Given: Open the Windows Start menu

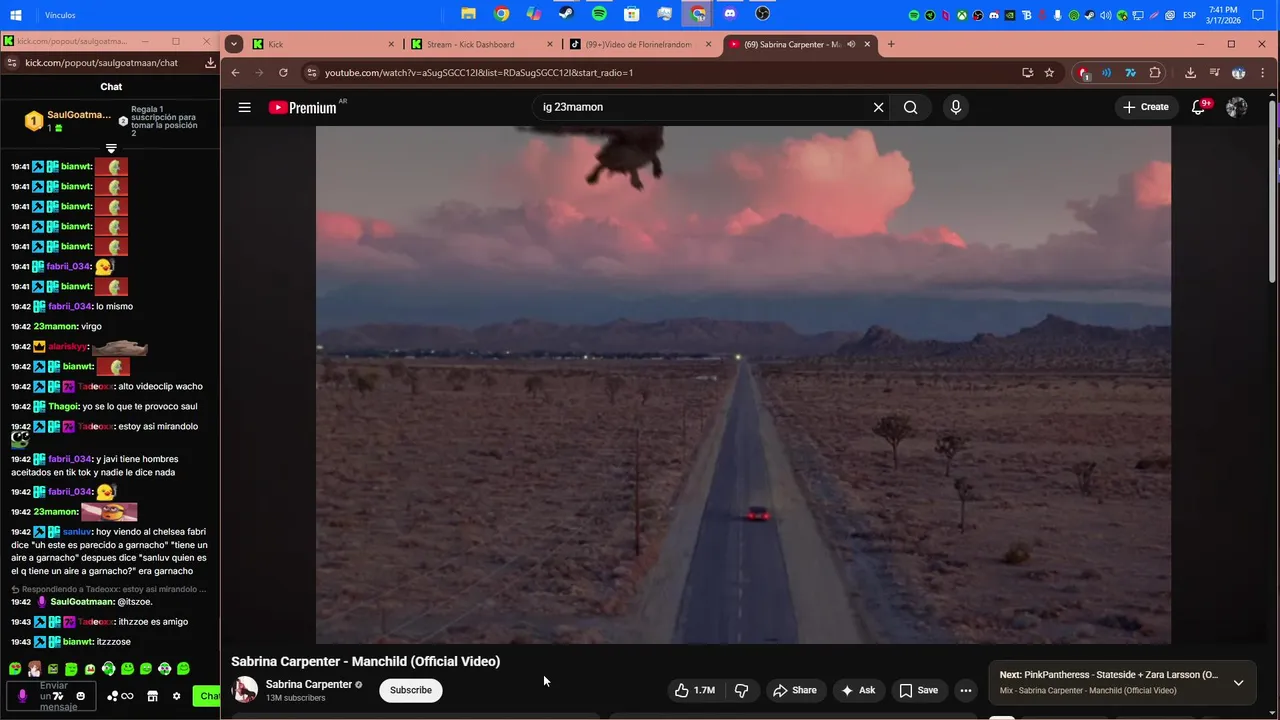Looking at the screenshot, I should click(16, 15).
